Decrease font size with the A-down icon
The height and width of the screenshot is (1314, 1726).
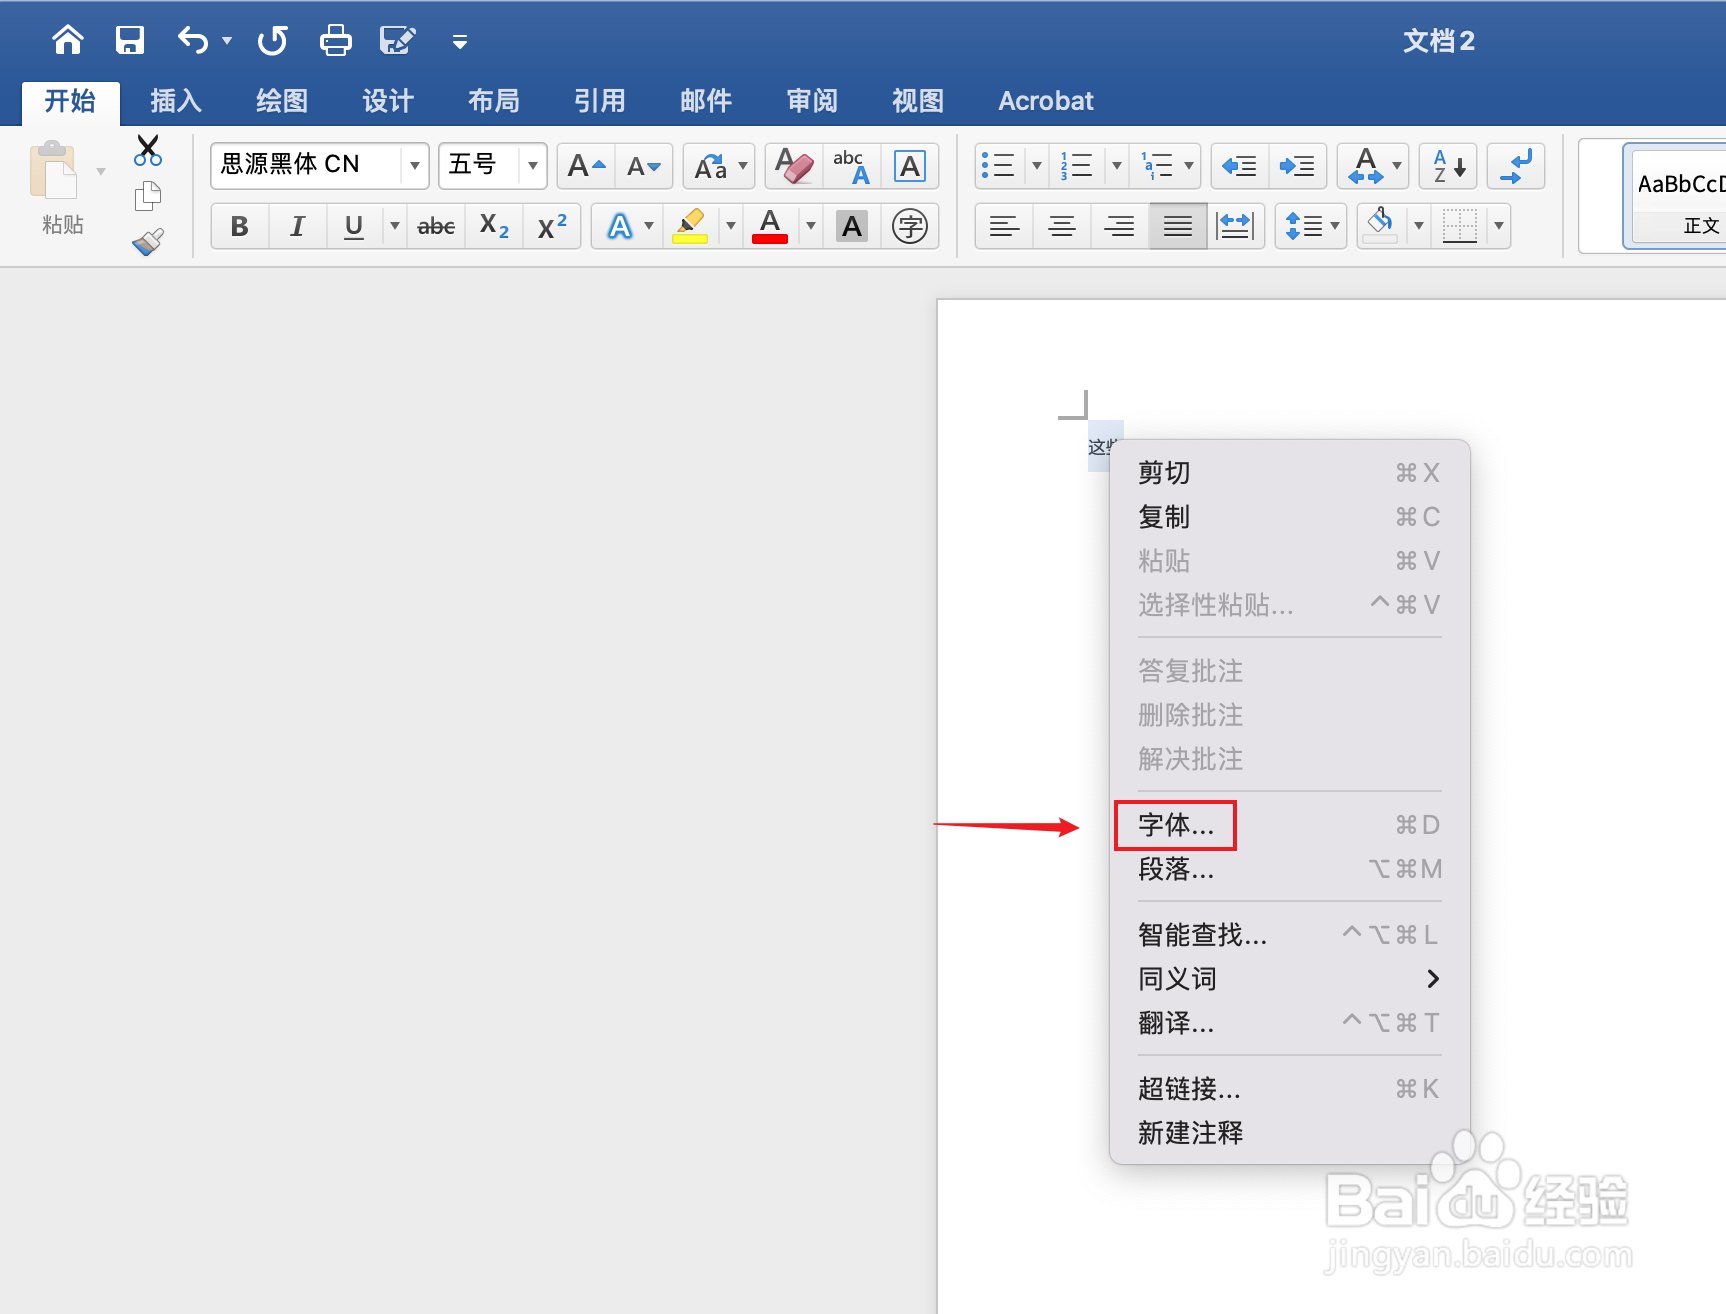(643, 166)
